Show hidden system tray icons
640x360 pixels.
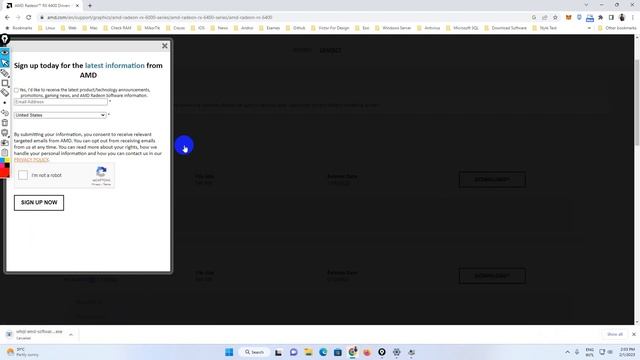[567, 352]
